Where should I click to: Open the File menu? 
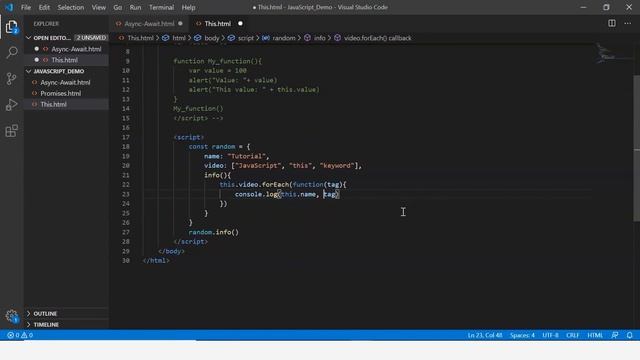tap(26, 7)
